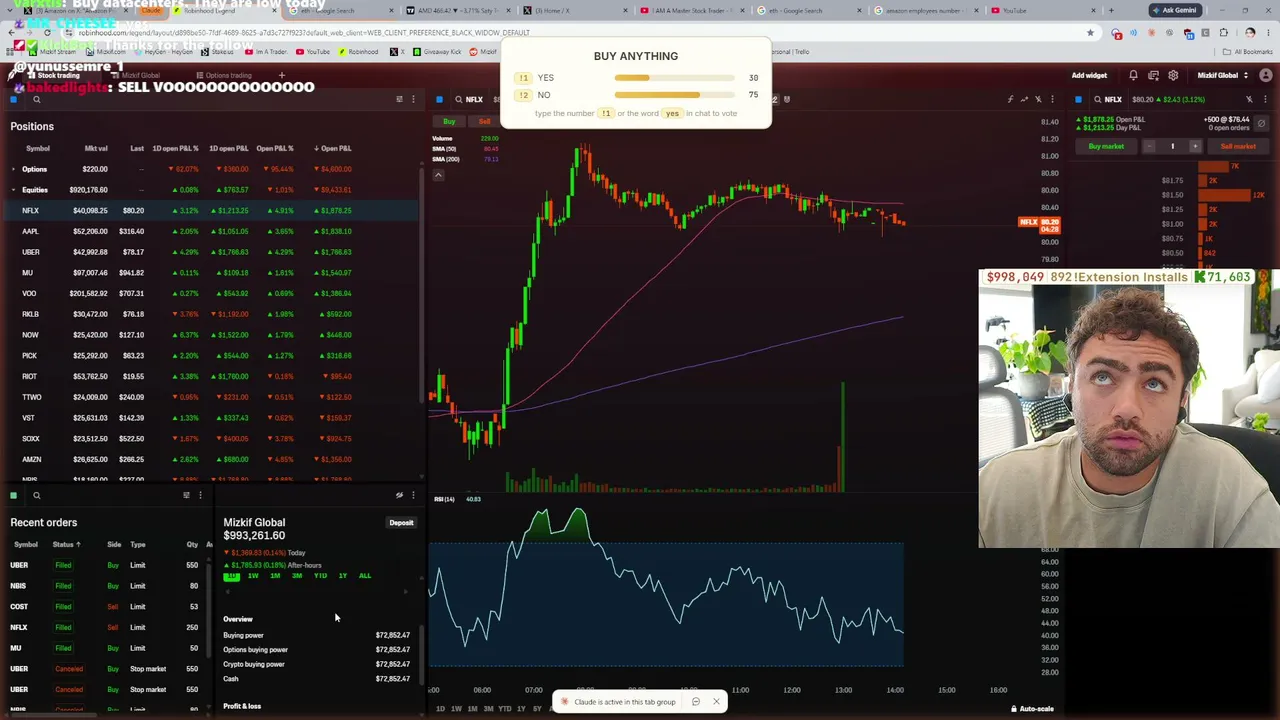Click crossed-tools icon in order ladder header
The width and height of the screenshot is (1280, 720).
click(1248, 99)
